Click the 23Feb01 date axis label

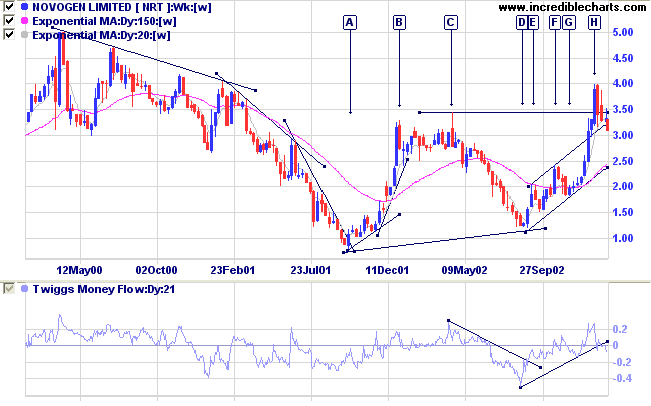point(232,270)
